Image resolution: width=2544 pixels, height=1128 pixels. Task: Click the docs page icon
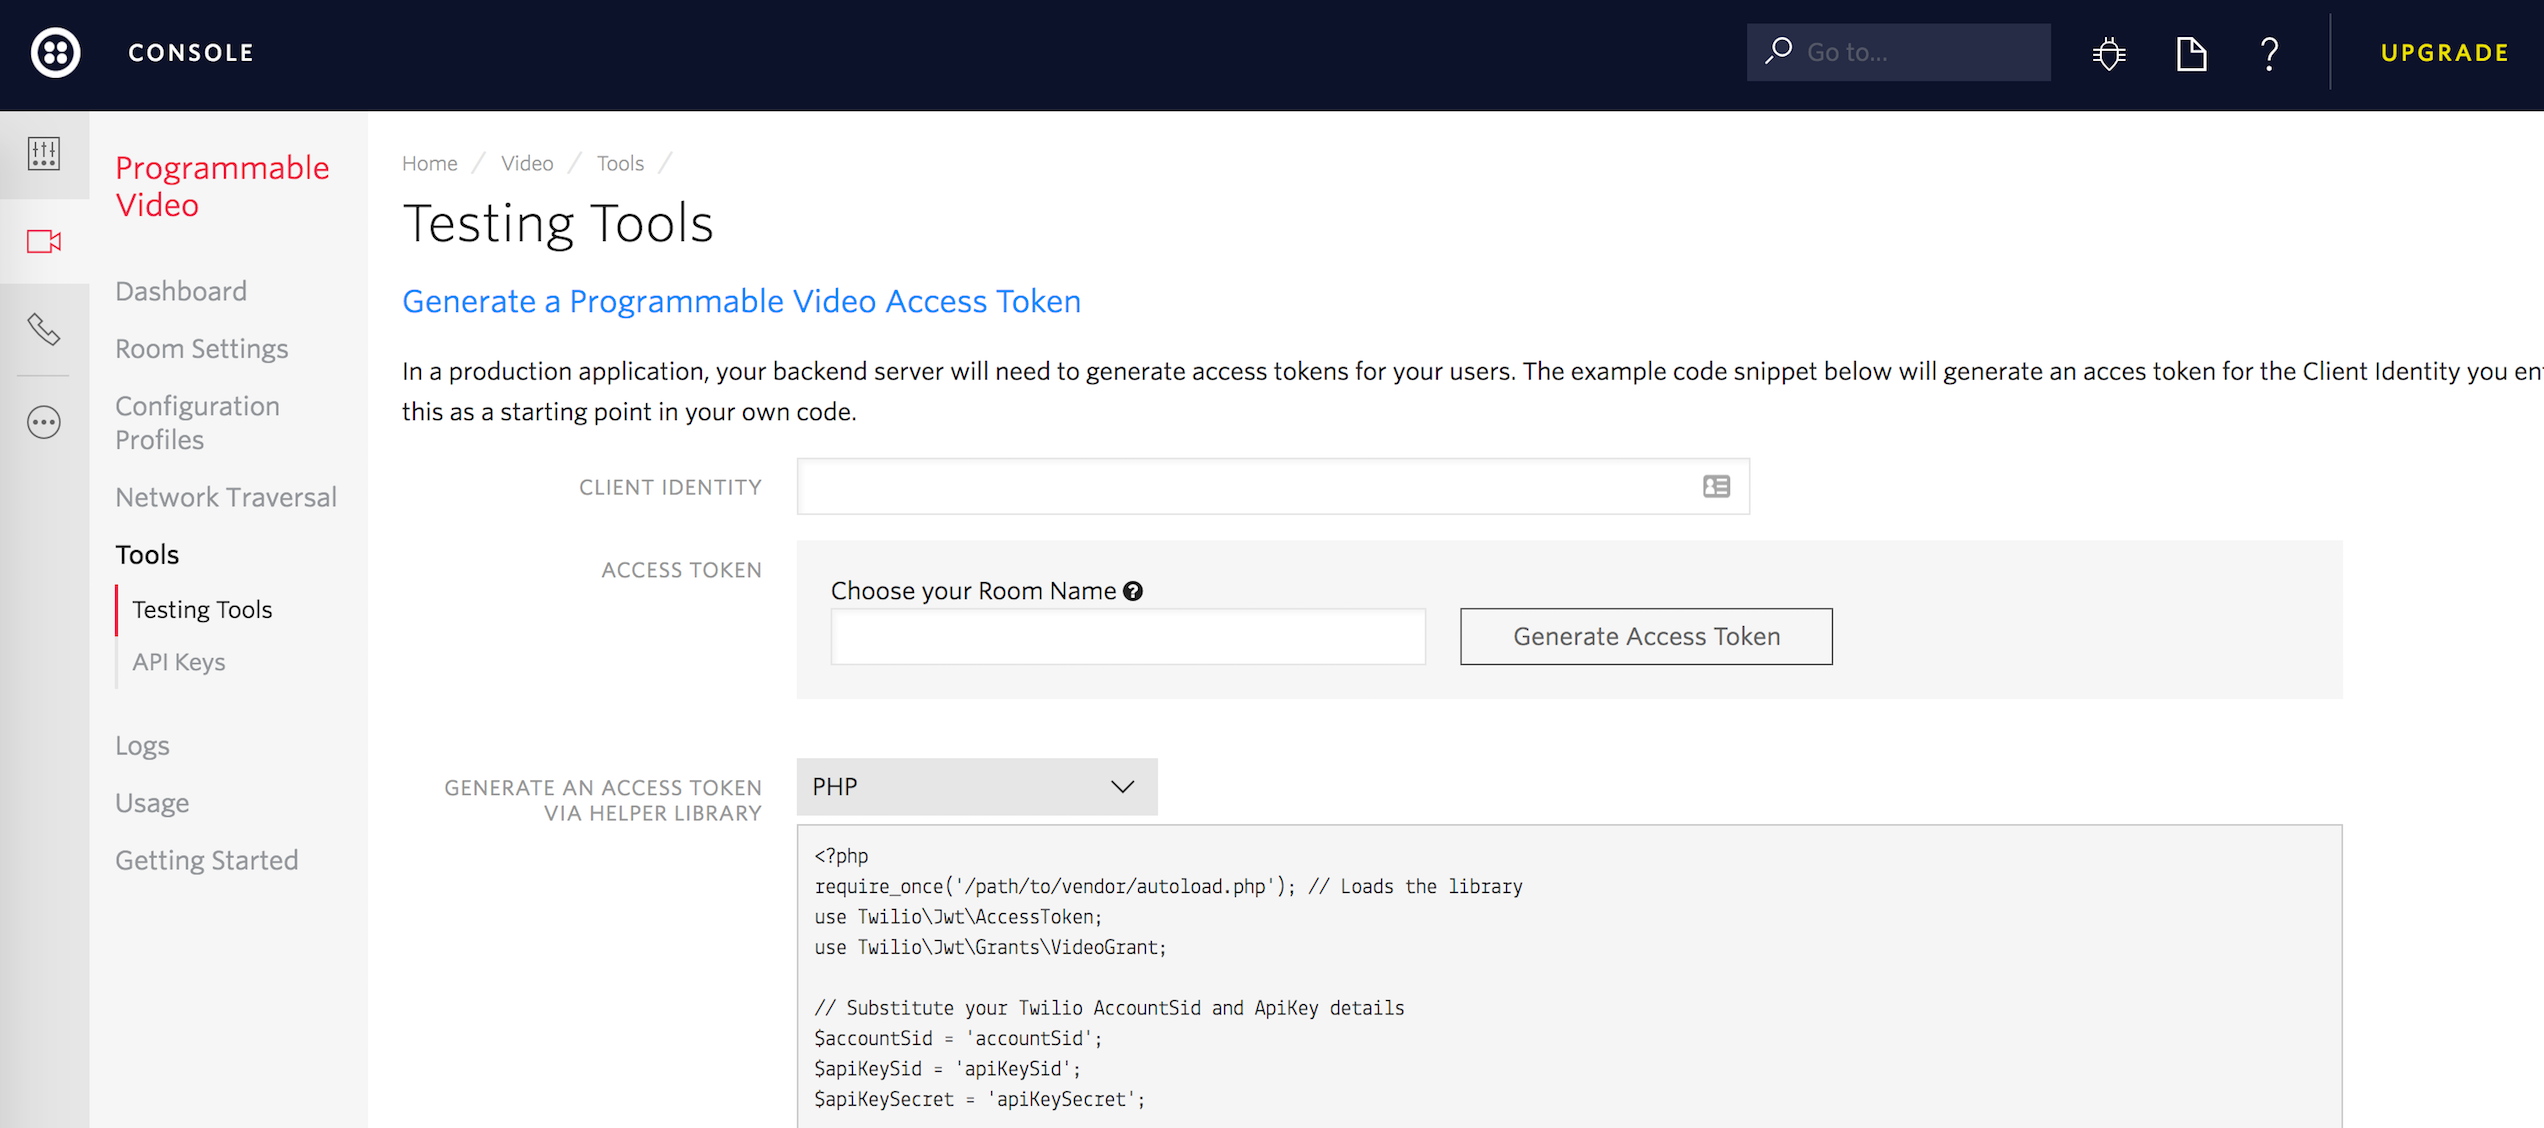pyautogui.click(x=2191, y=53)
